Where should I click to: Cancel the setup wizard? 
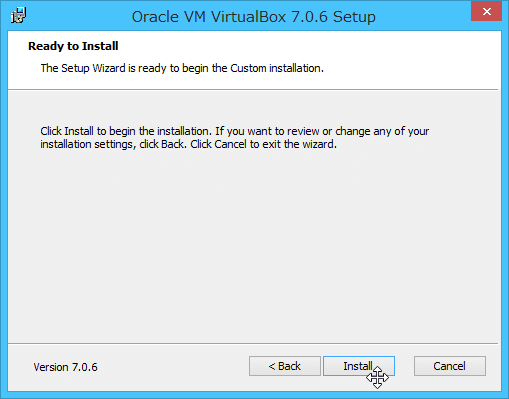(x=450, y=366)
